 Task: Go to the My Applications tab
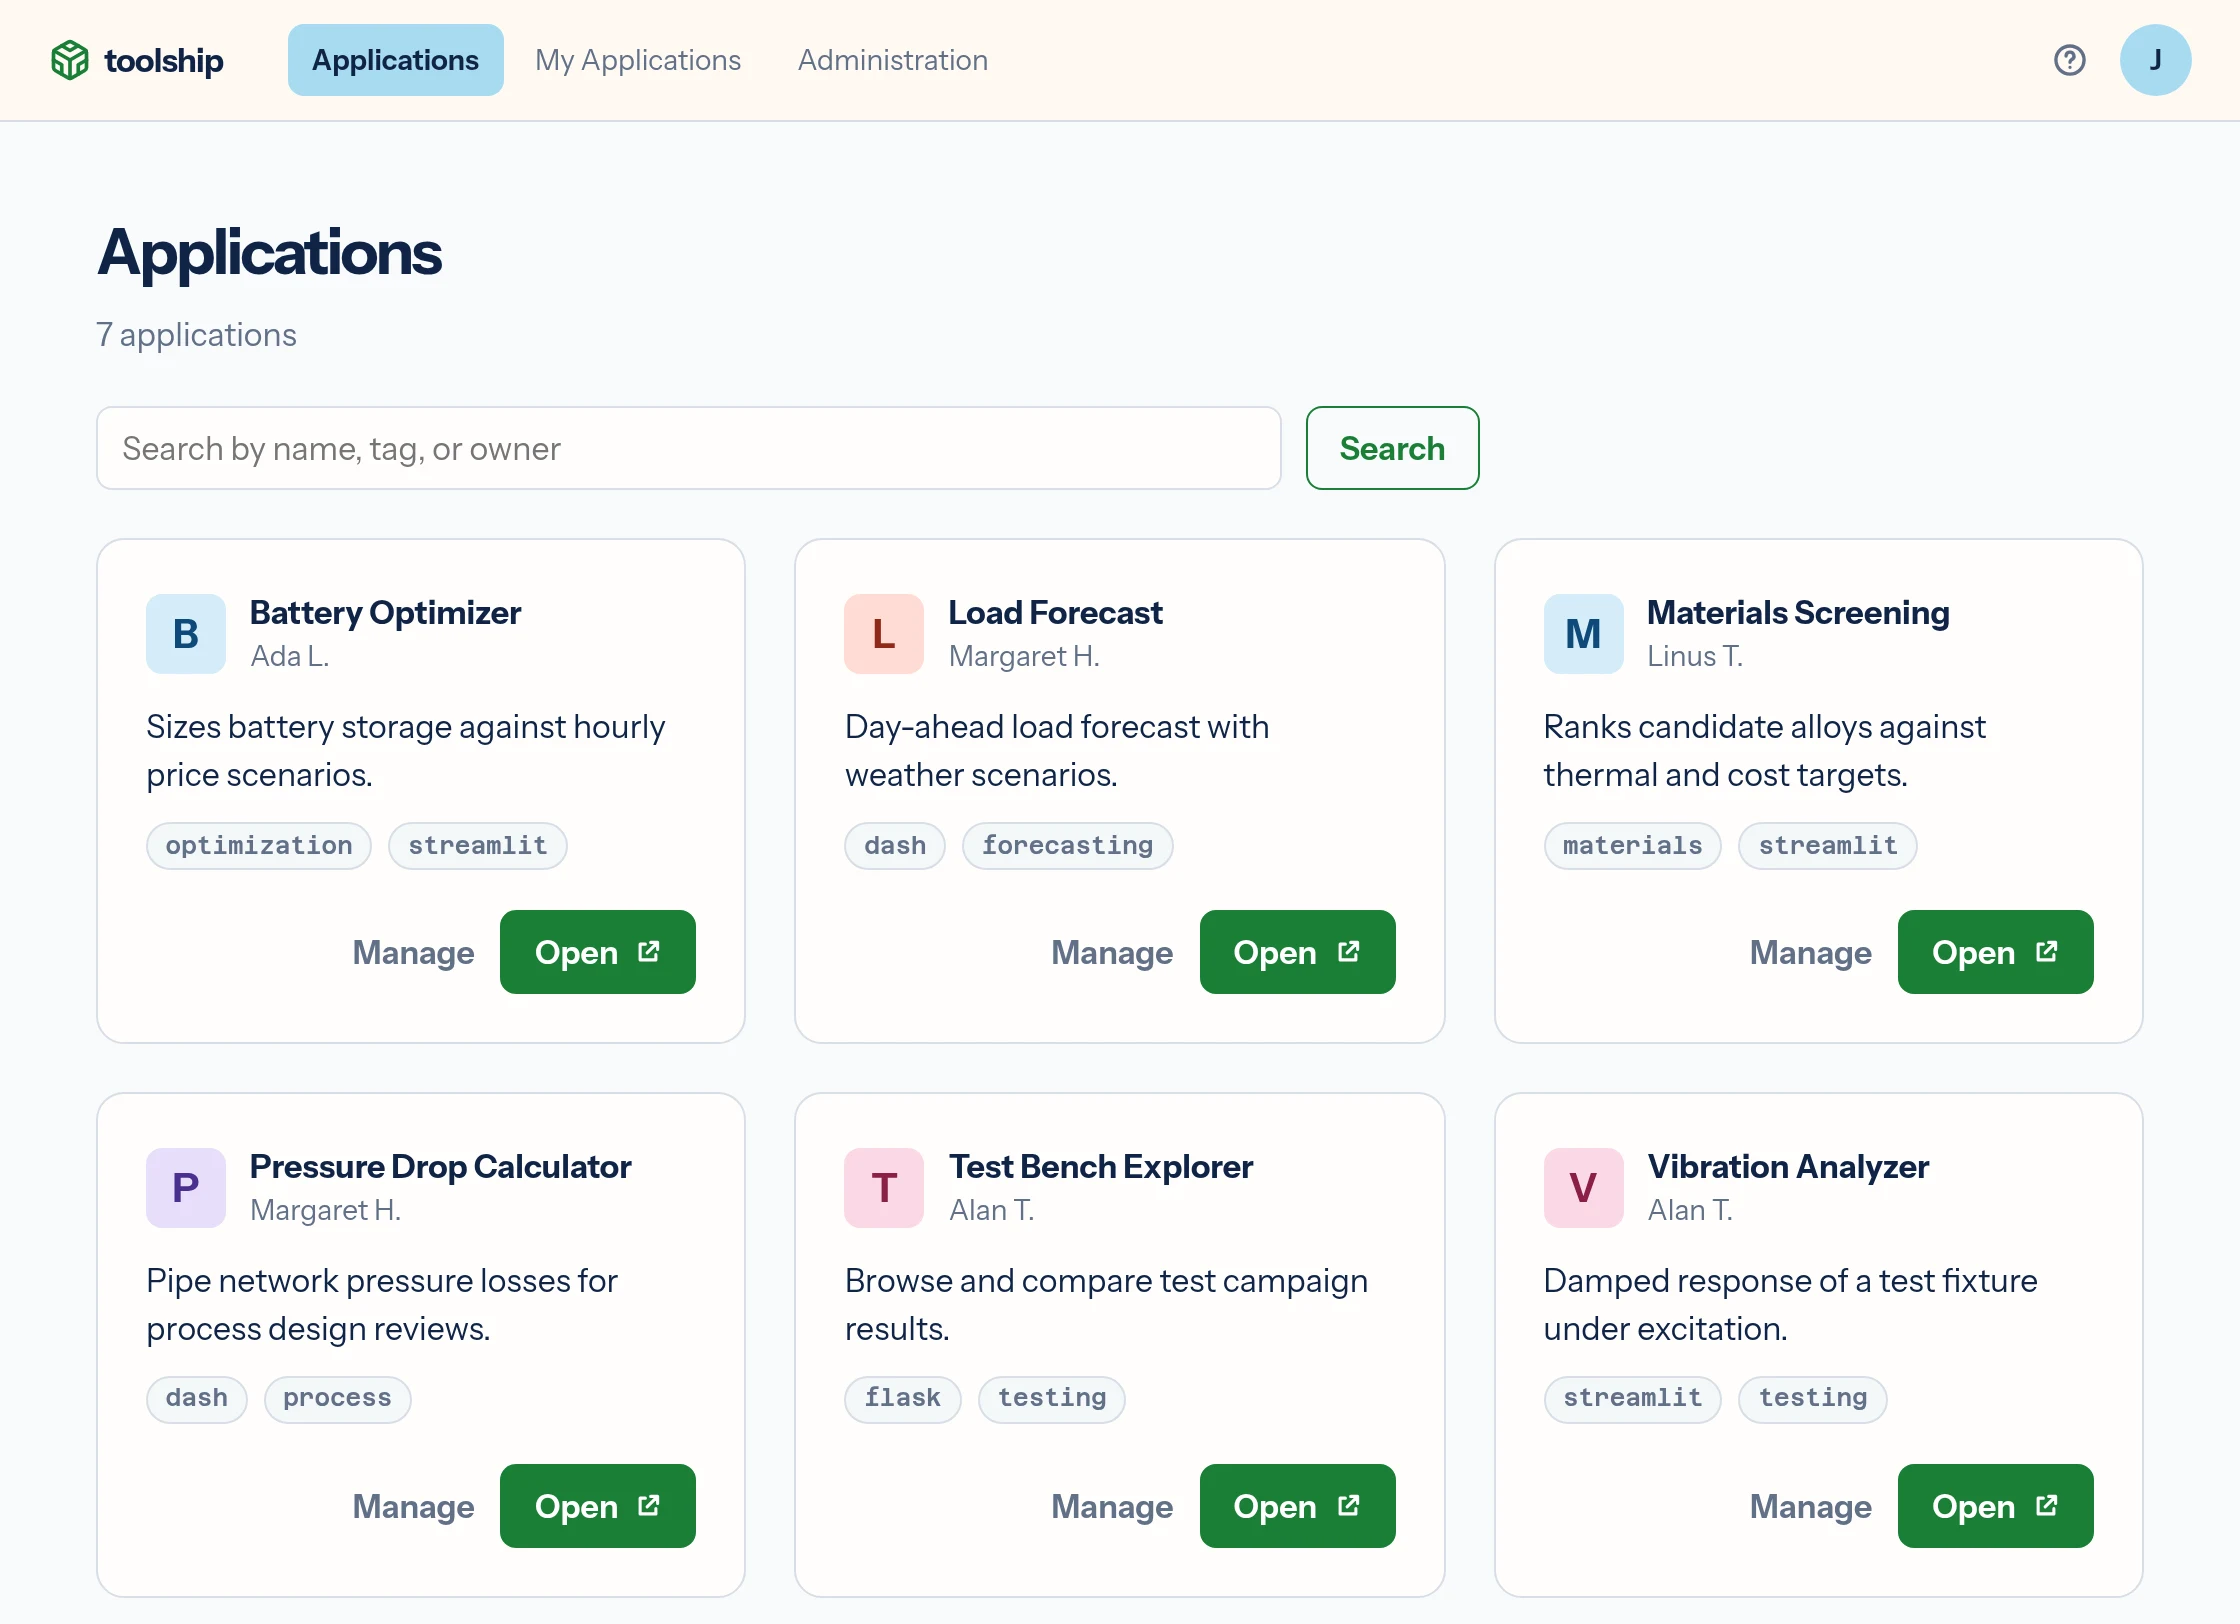pyautogui.click(x=638, y=60)
